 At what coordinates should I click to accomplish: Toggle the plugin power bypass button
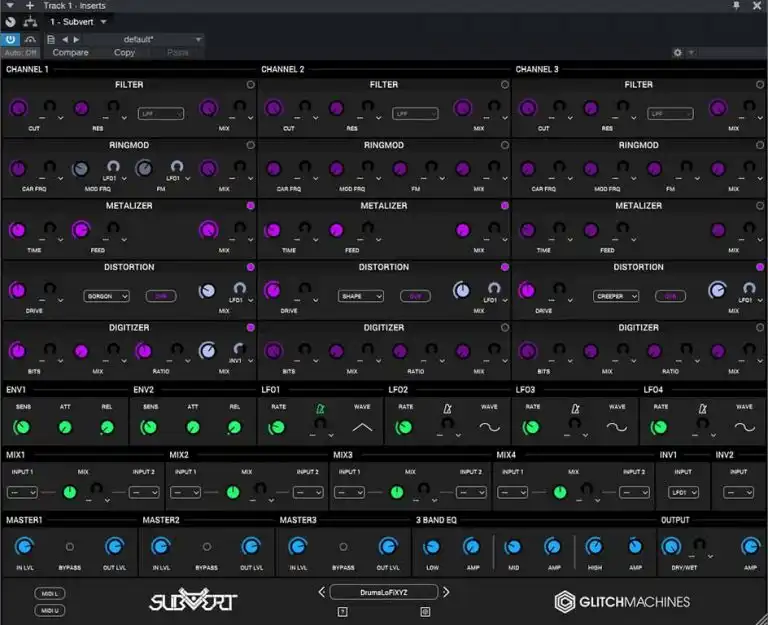10,39
